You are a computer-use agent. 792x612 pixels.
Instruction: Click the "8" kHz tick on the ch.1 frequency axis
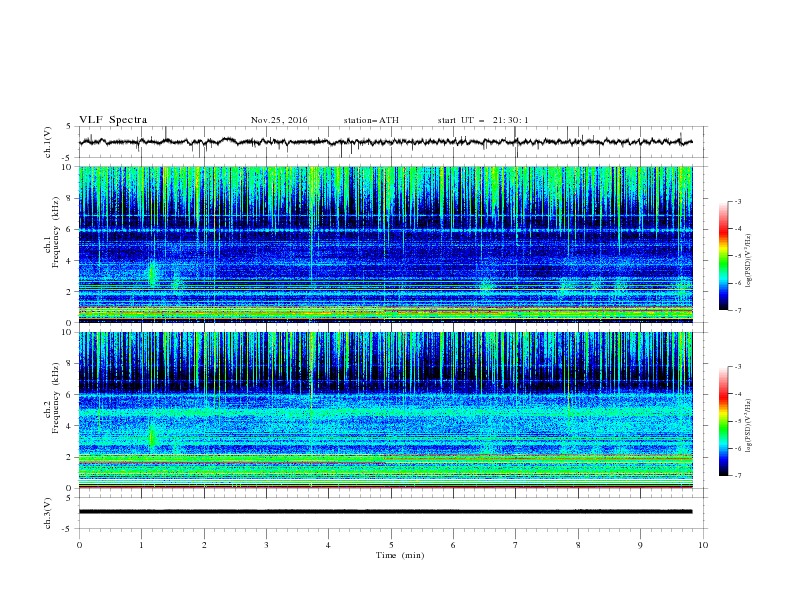pyautogui.click(x=70, y=198)
